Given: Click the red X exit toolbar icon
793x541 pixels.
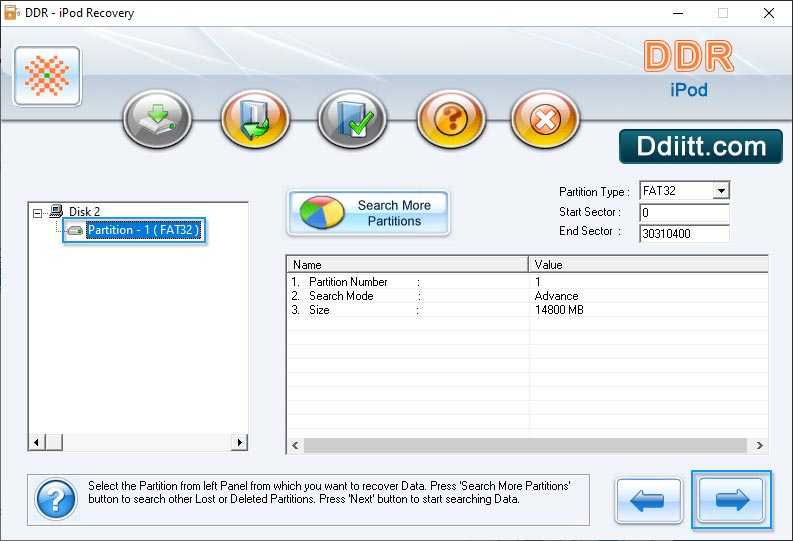Looking at the screenshot, I should 545,120.
